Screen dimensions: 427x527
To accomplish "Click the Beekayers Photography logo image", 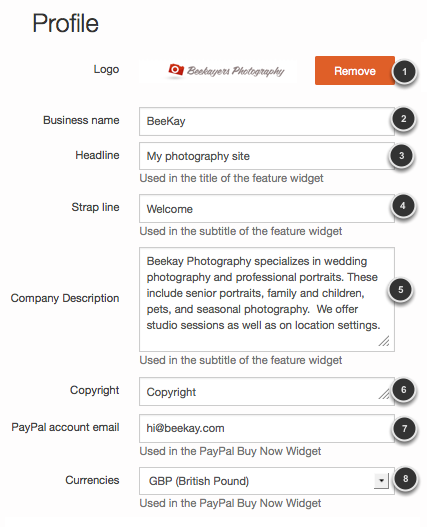I will (x=226, y=71).
